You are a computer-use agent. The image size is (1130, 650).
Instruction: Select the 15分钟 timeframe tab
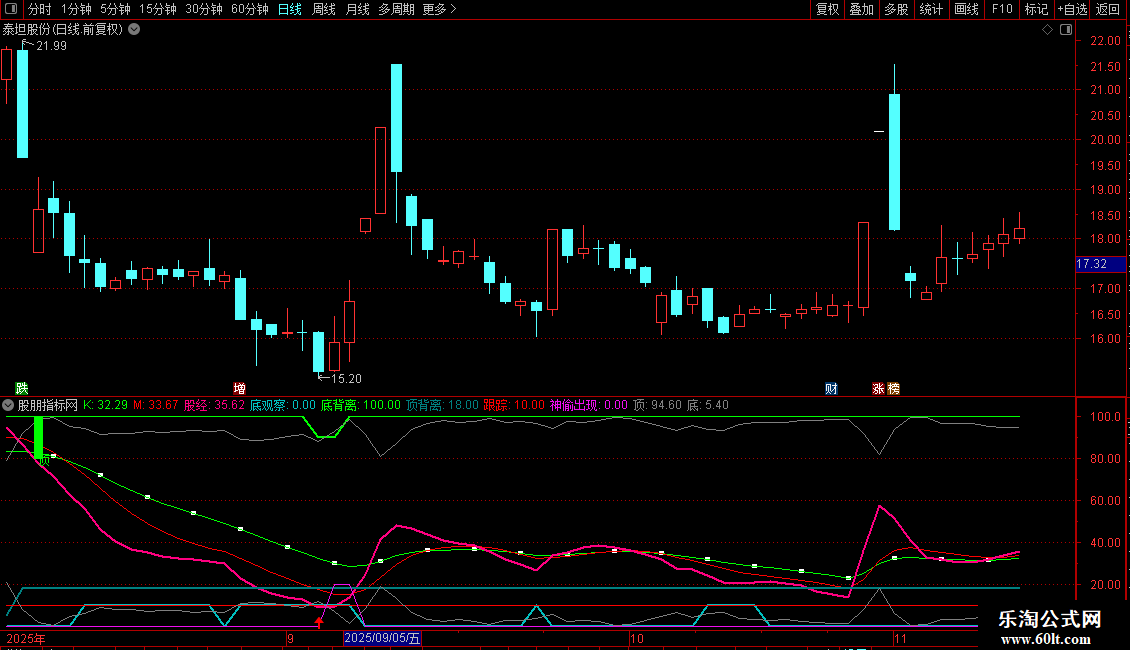(157, 9)
